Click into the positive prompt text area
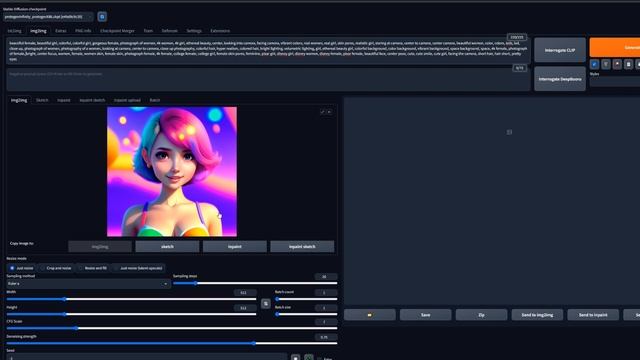 [x=268, y=51]
